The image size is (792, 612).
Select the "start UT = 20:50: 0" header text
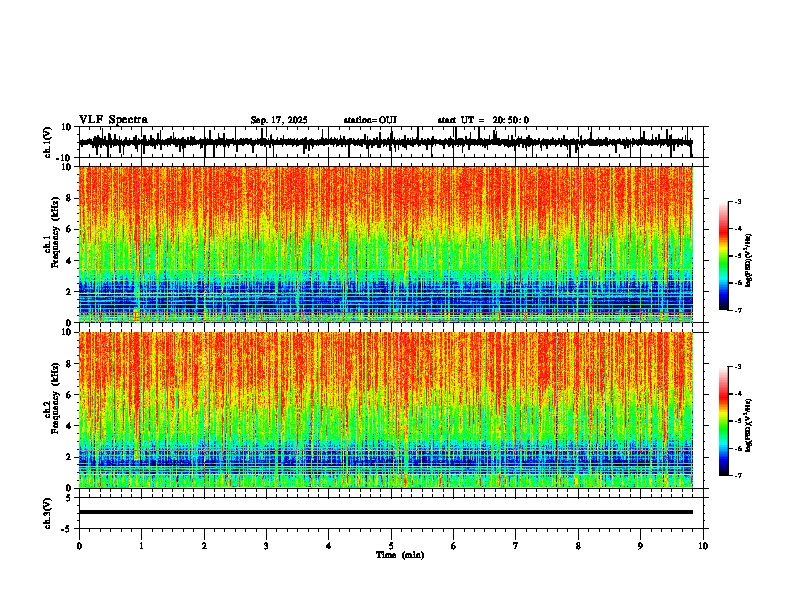[483, 120]
